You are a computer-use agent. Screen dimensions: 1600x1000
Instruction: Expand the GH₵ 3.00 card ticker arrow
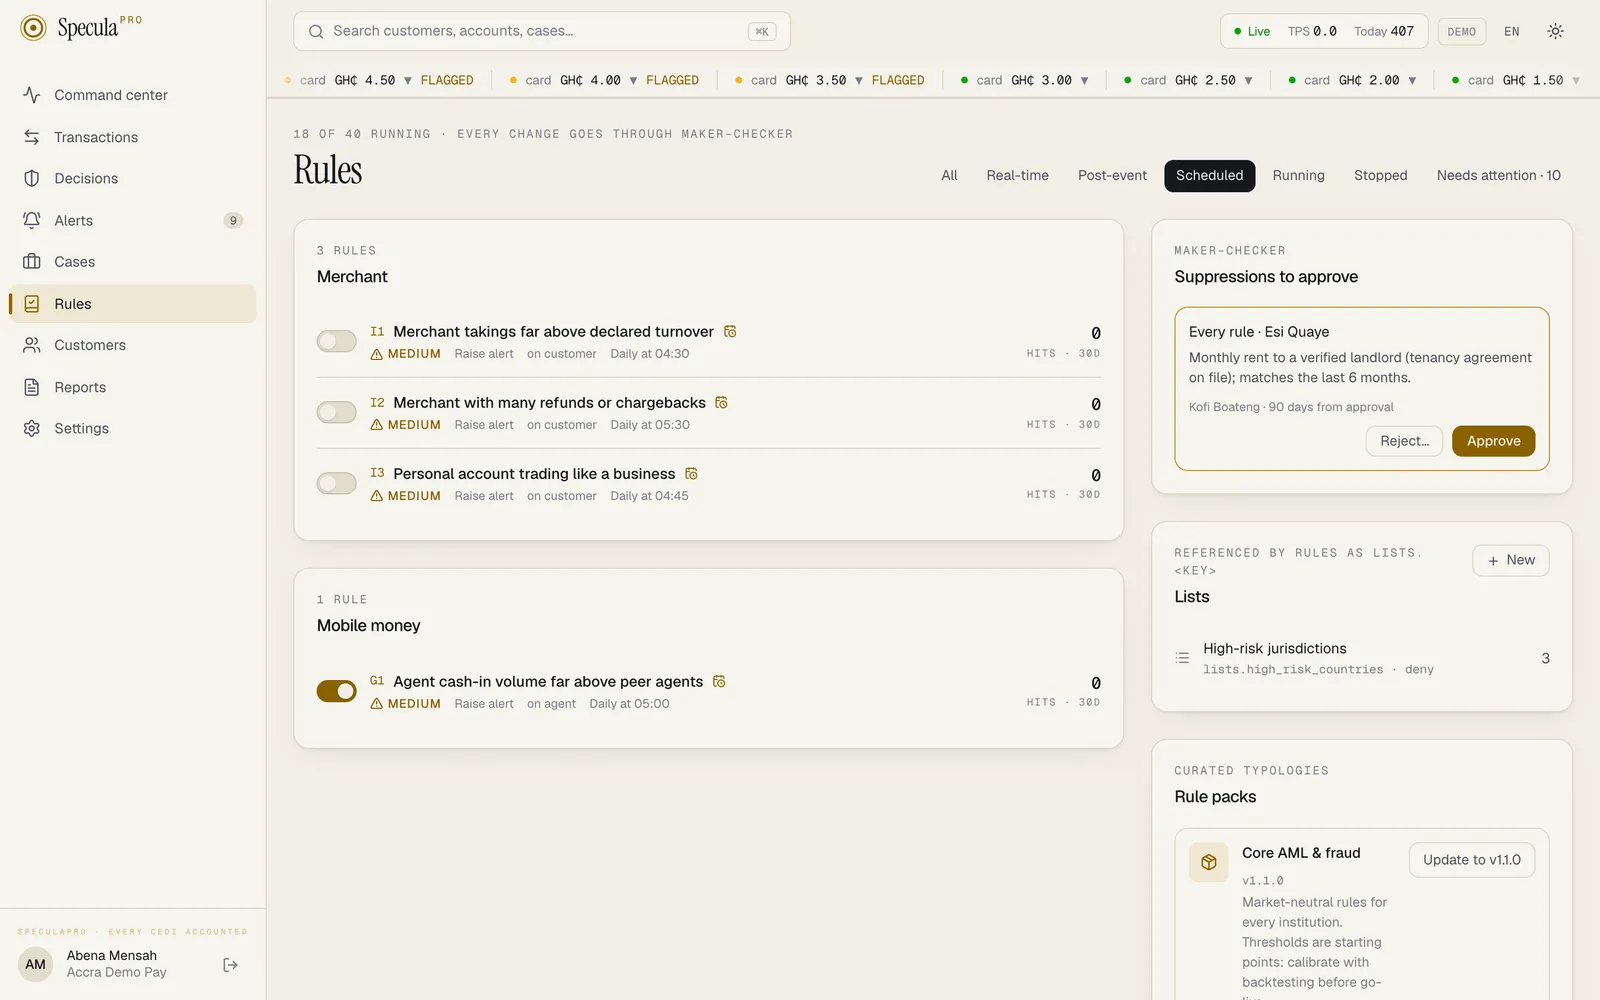click(1084, 80)
